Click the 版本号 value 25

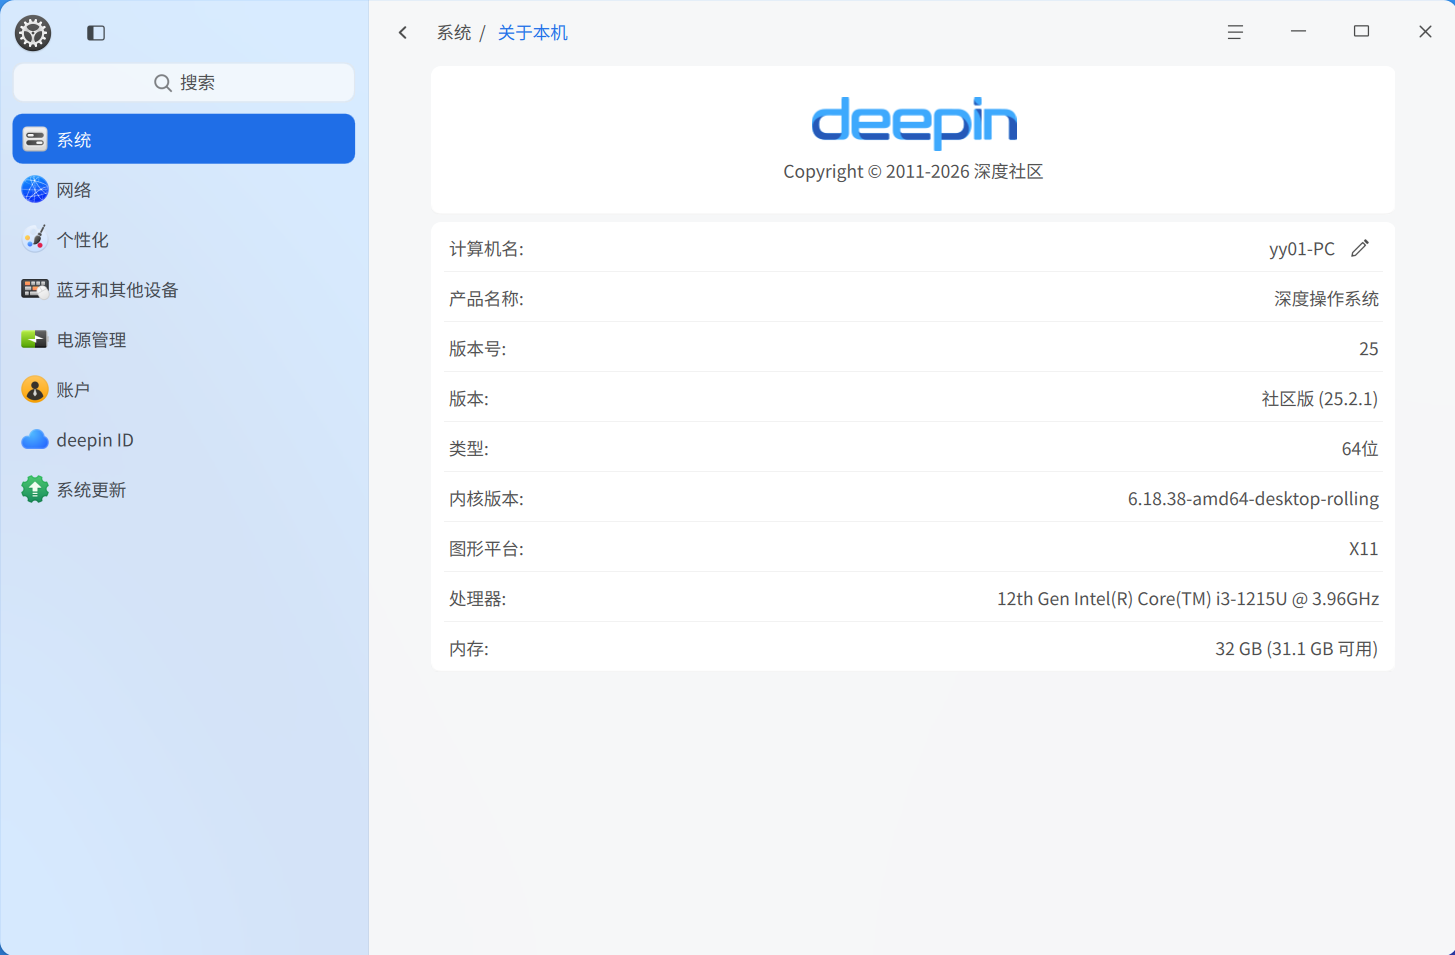coord(1369,349)
